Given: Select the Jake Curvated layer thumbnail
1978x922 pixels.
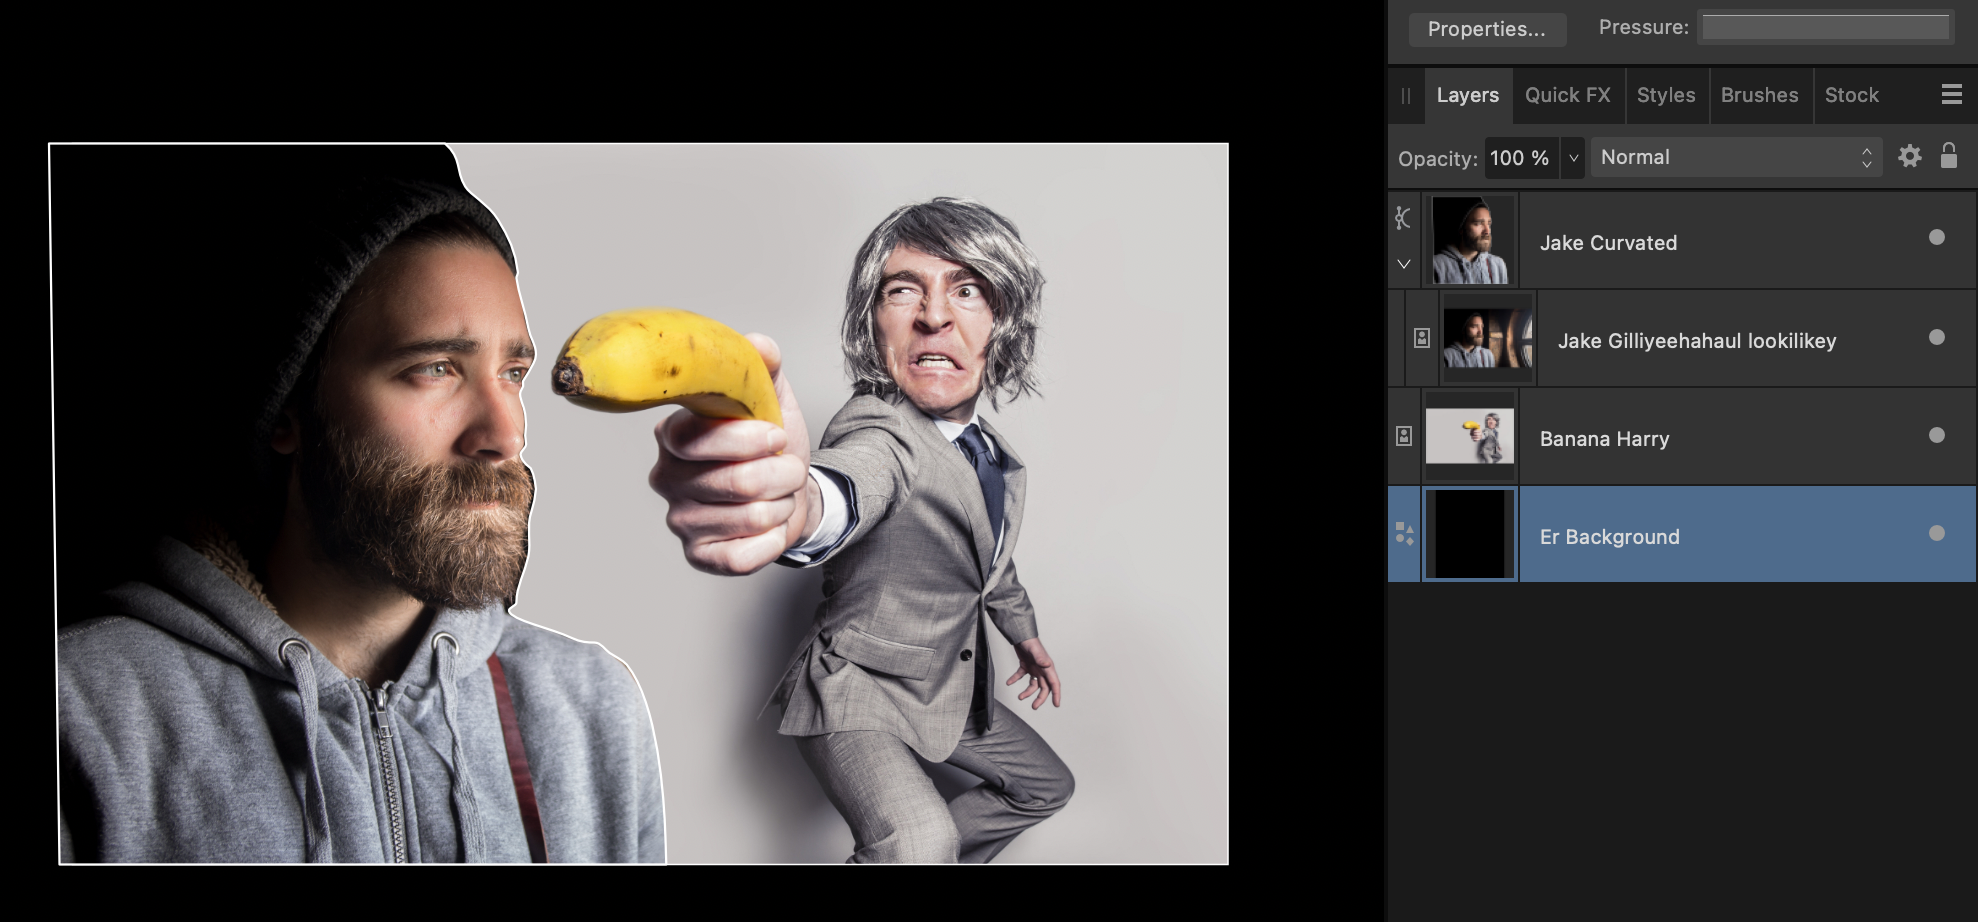Looking at the screenshot, I should coord(1470,240).
